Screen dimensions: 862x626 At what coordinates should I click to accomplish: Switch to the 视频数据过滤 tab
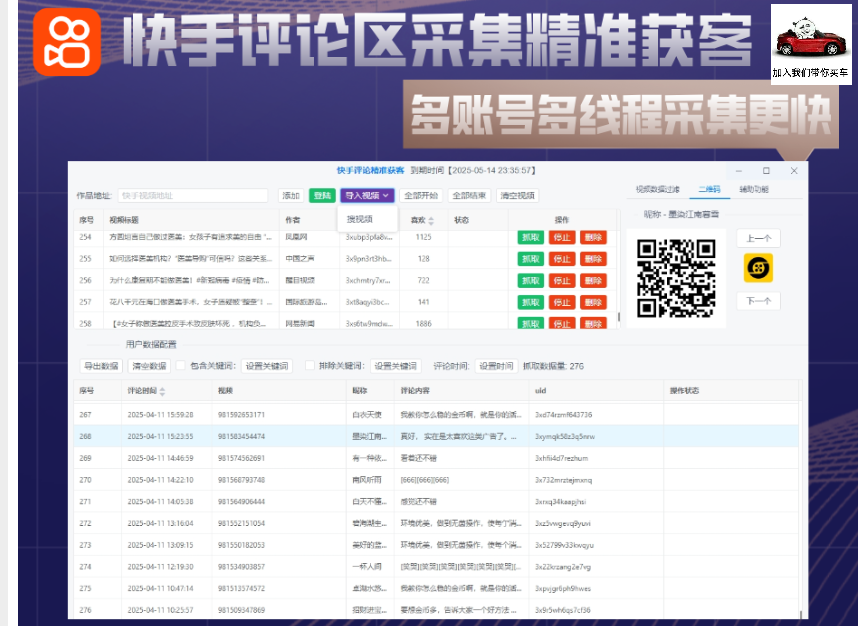tap(657, 190)
